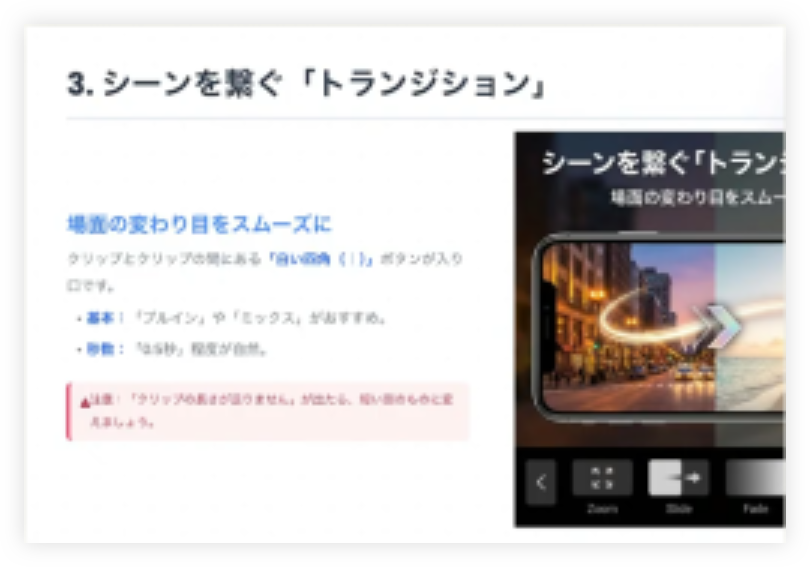810x567 pixels.
Task: Select the Fade transition gradient tile
Action: point(756,478)
